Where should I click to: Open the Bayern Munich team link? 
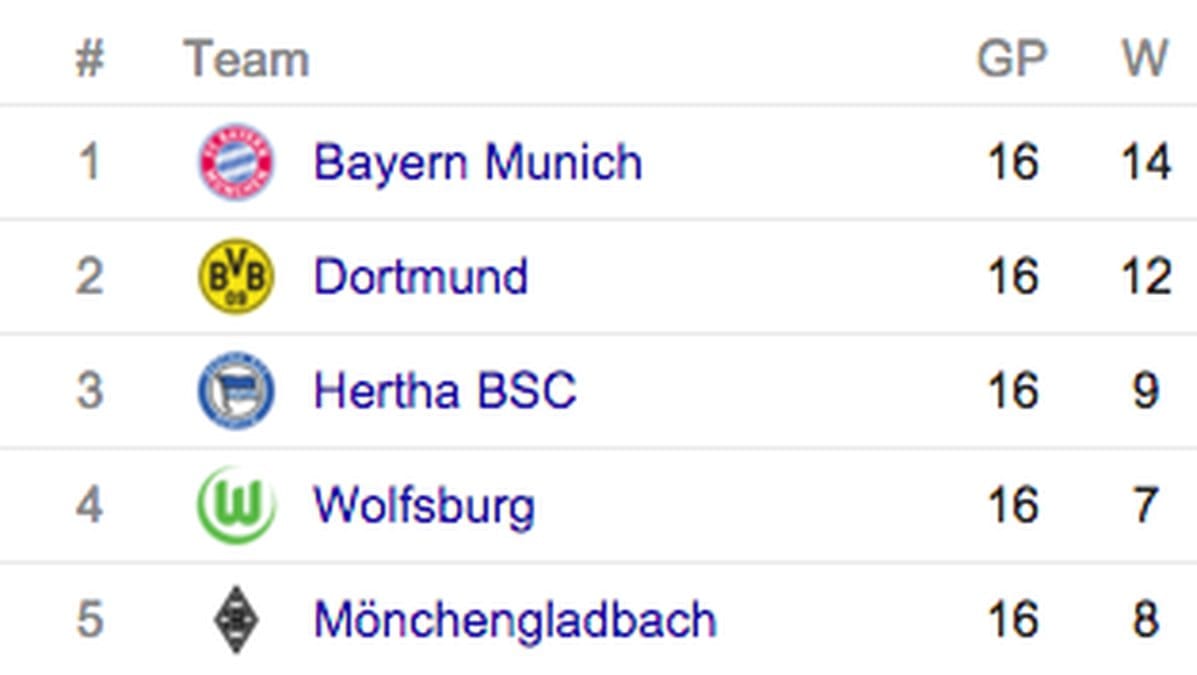[x=478, y=163]
